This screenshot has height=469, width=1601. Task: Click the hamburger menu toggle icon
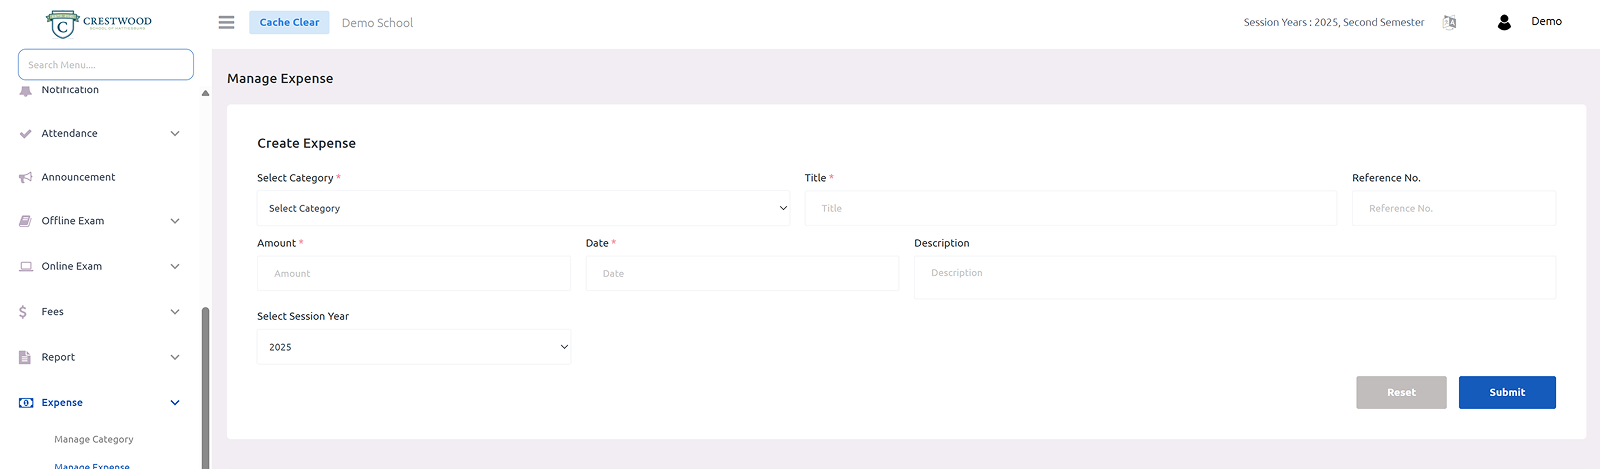click(x=226, y=22)
